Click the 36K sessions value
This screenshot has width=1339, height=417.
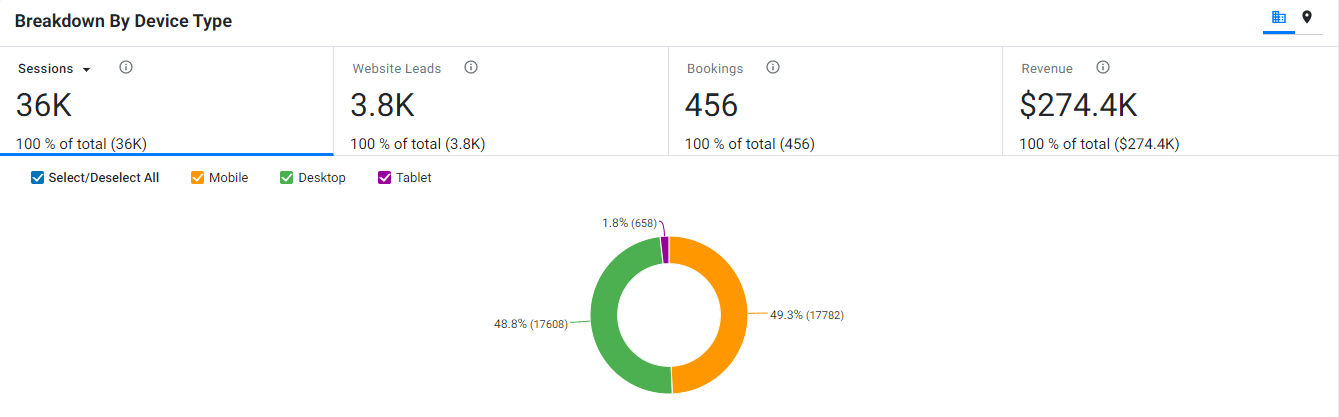coord(44,106)
